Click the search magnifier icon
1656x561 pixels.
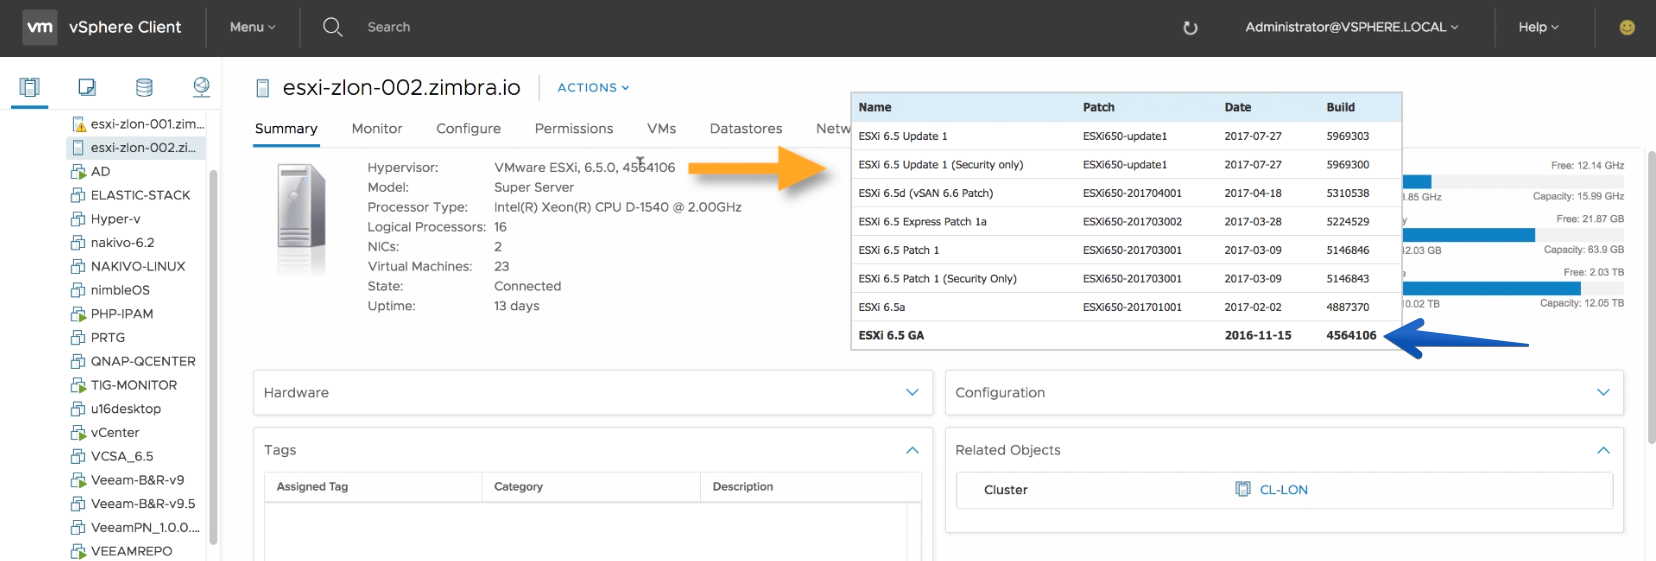tap(333, 27)
